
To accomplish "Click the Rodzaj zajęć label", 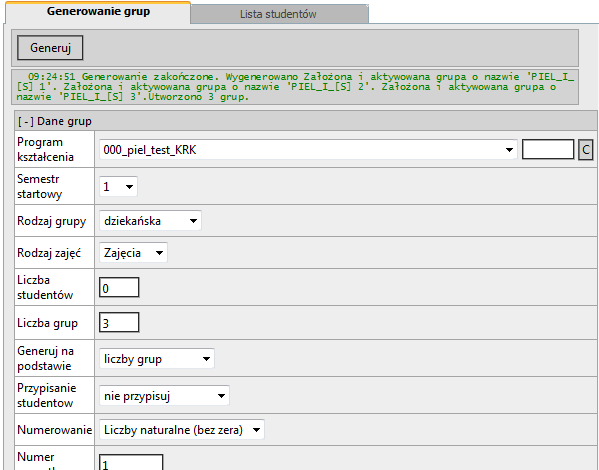I will pyautogui.click(x=49, y=253).
